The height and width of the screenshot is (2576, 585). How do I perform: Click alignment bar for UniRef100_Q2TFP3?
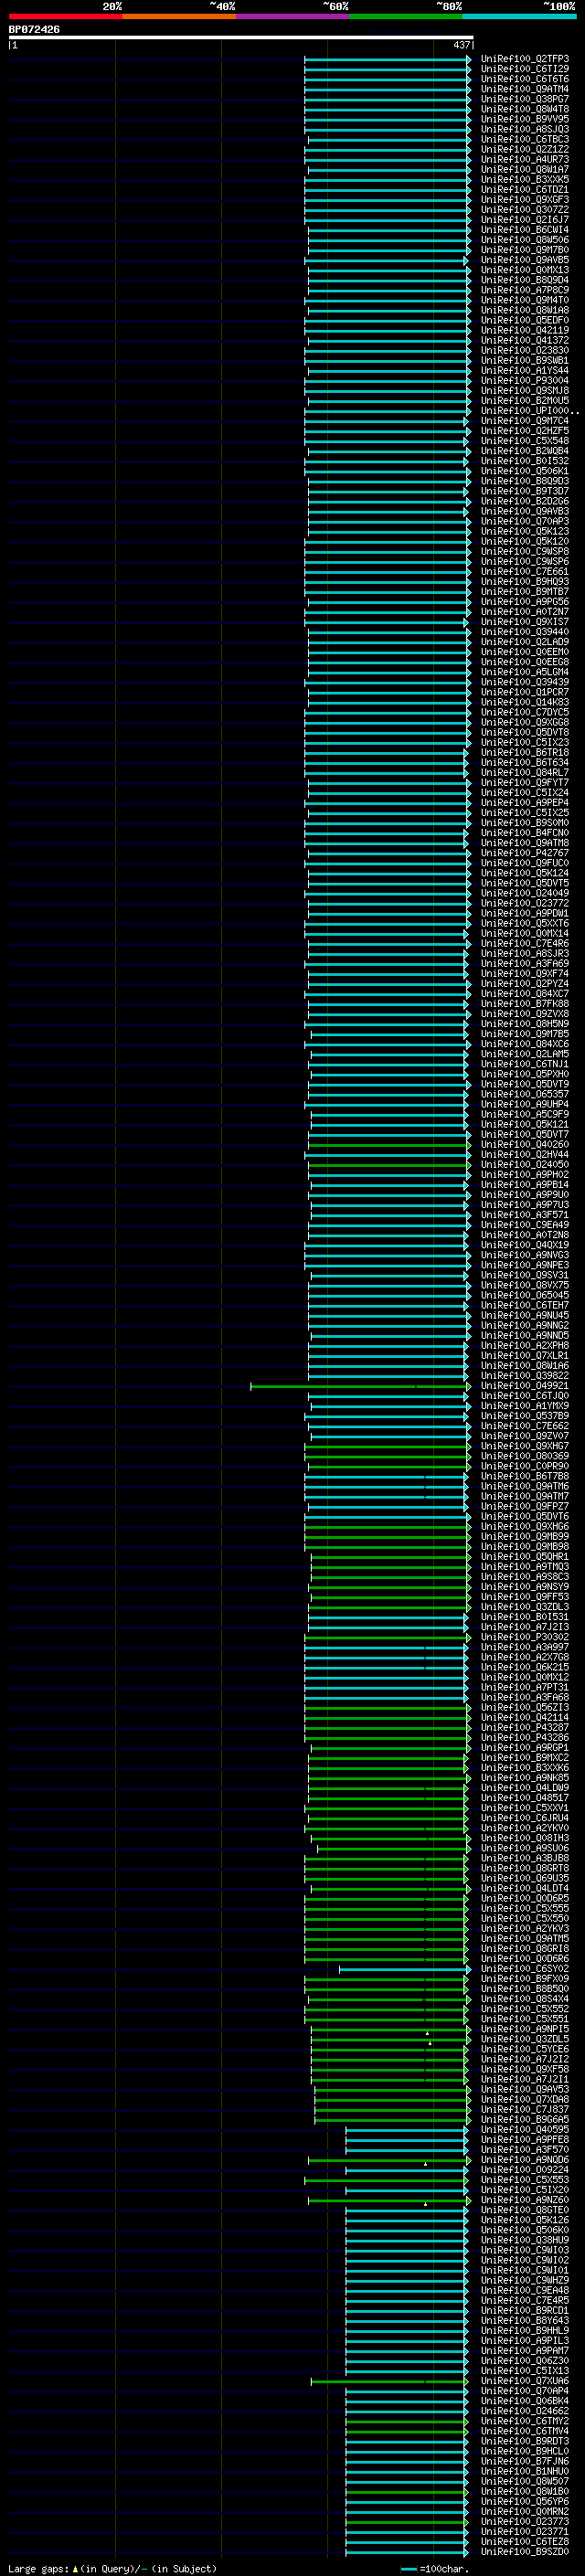tap(387, 59)
